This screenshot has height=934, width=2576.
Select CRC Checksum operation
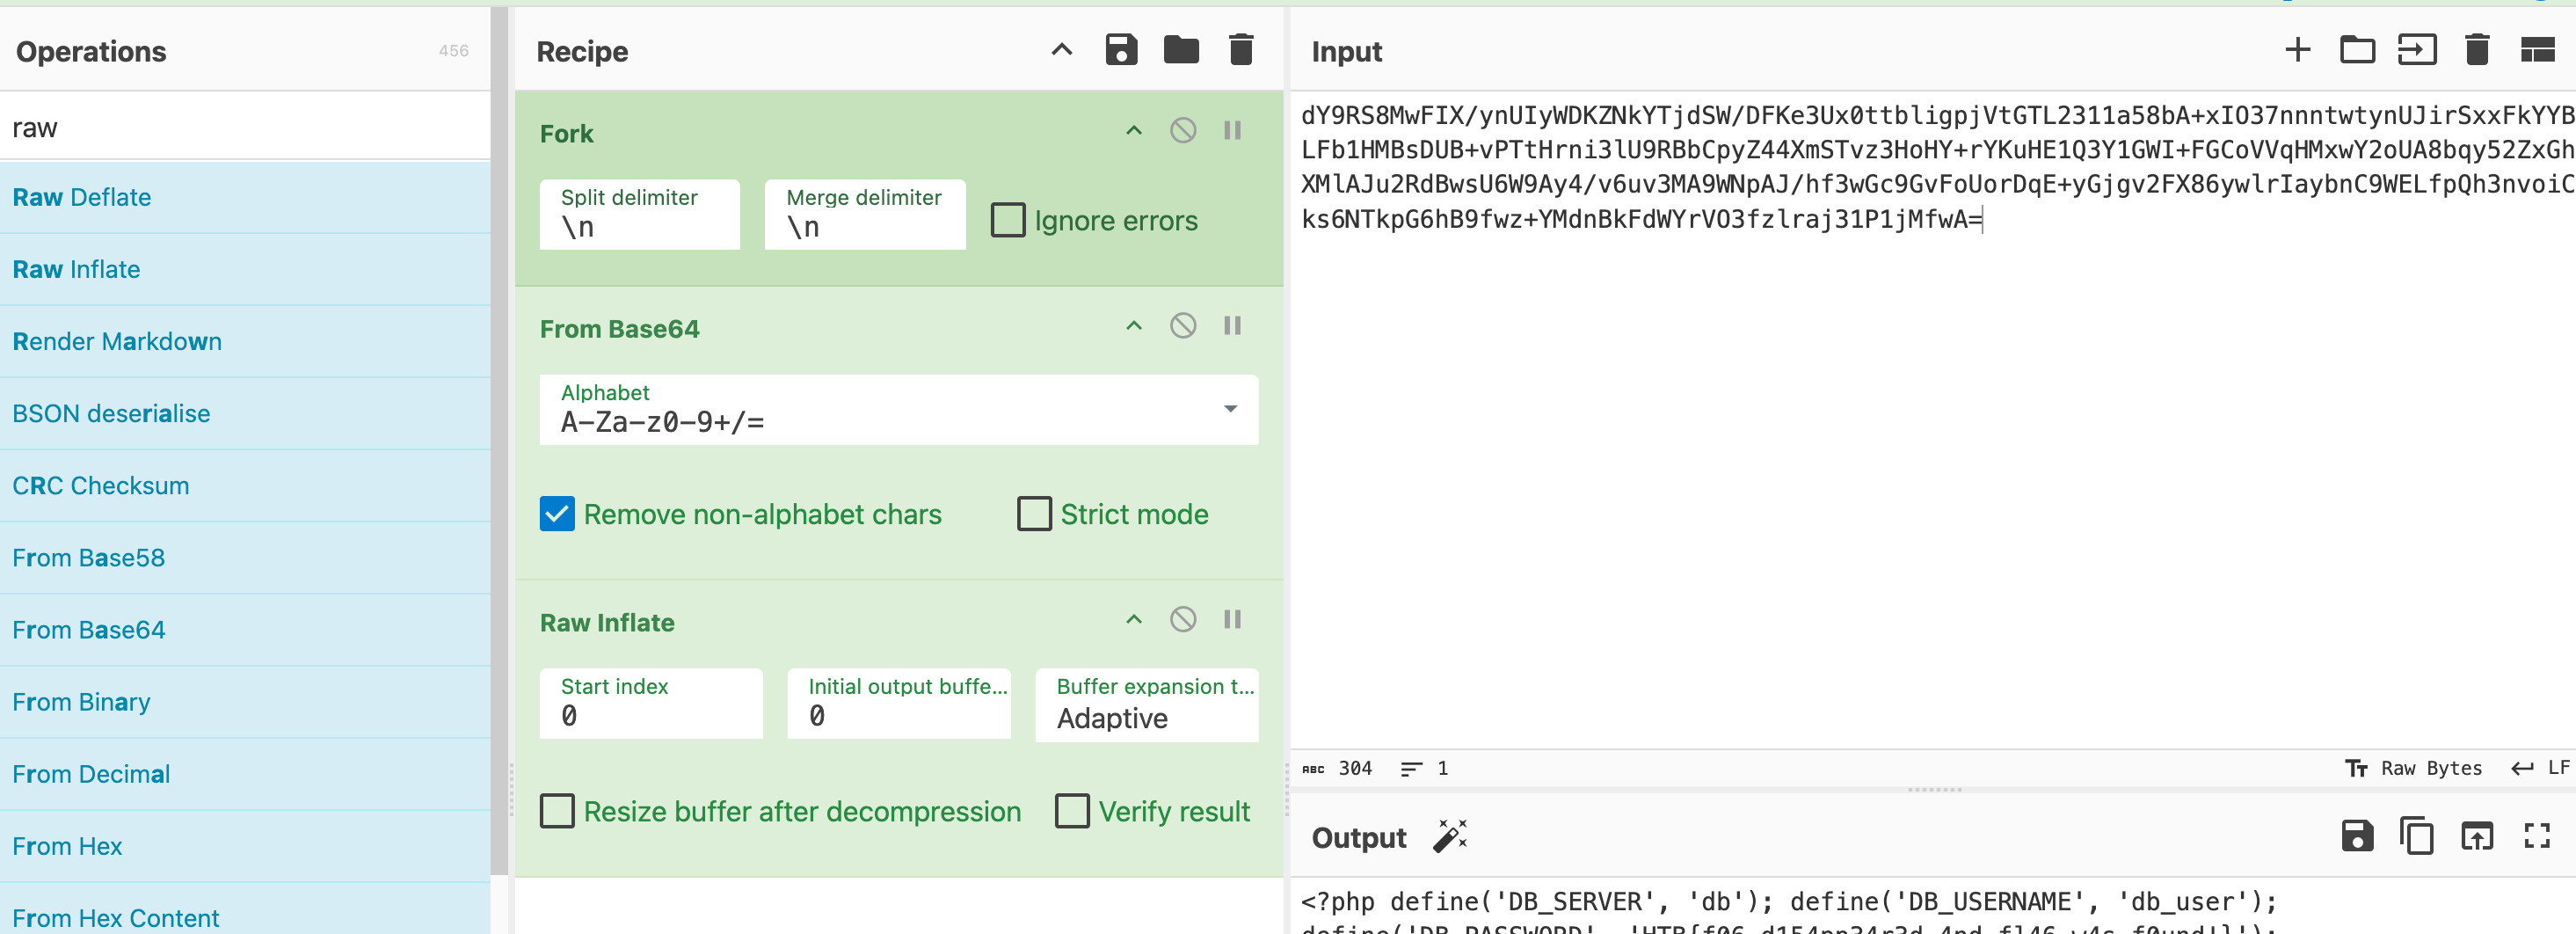coord(245,485)
